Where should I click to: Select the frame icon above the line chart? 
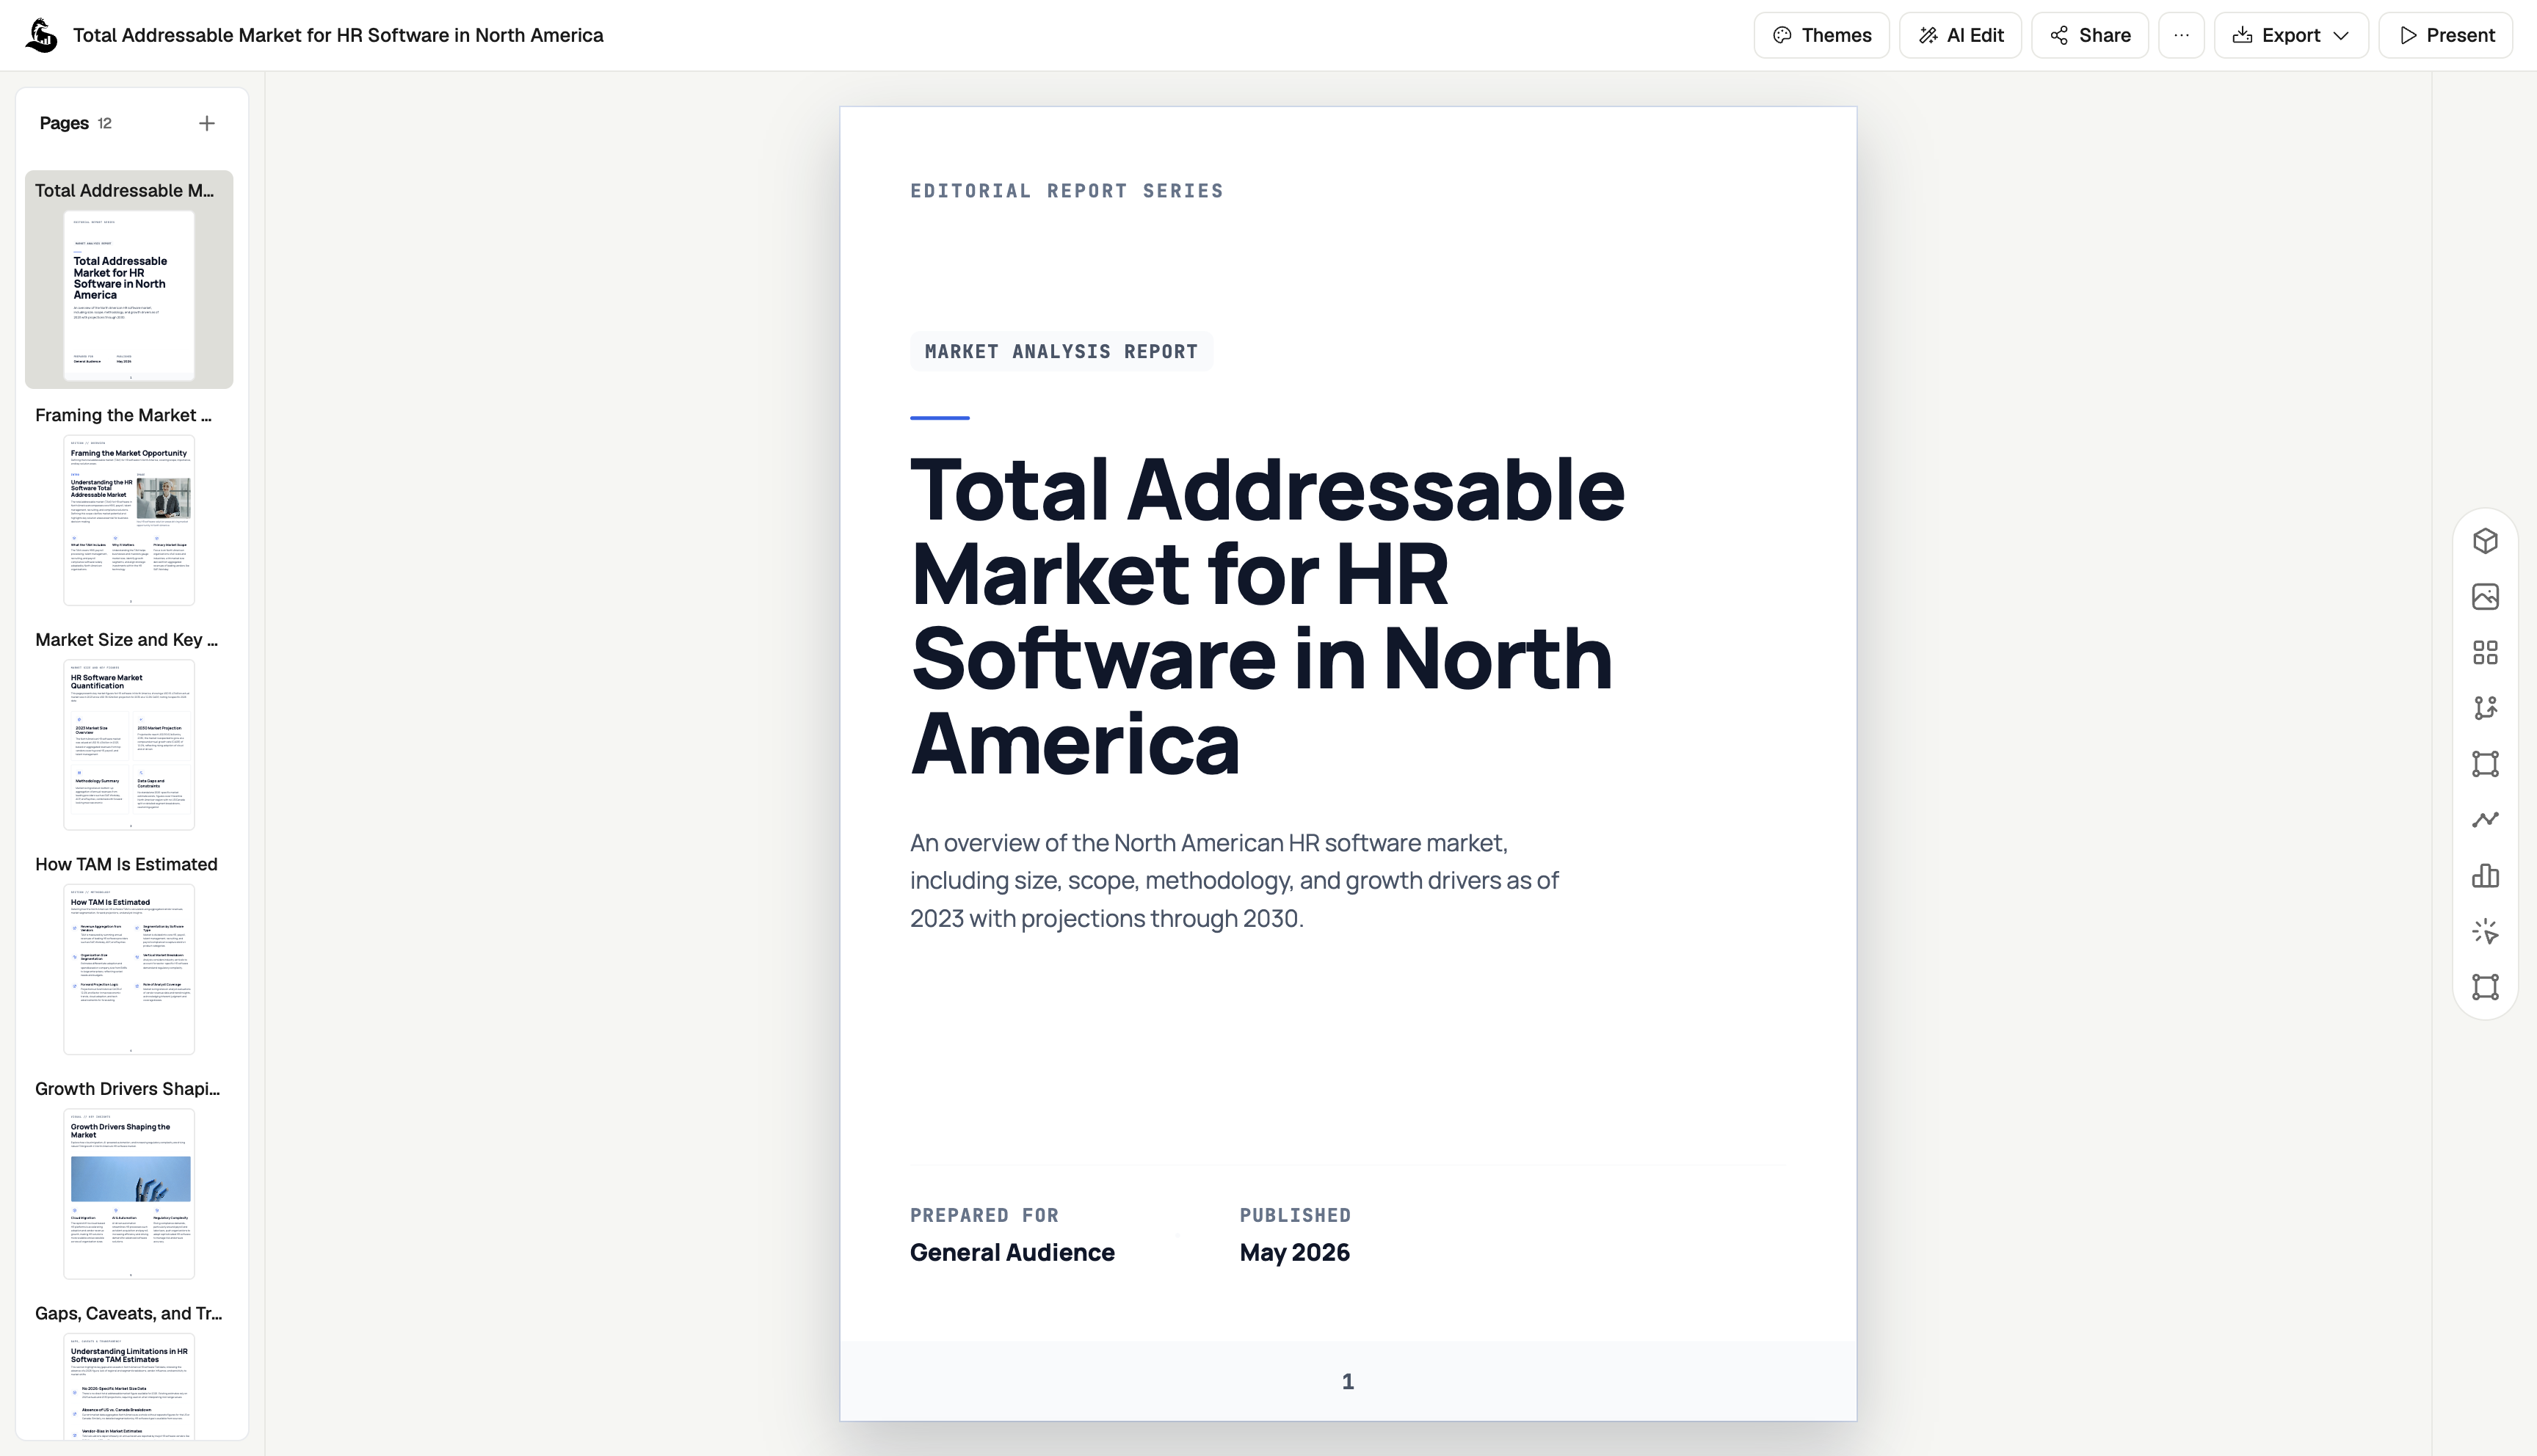pyautogui.click(x=2485, y=764)
